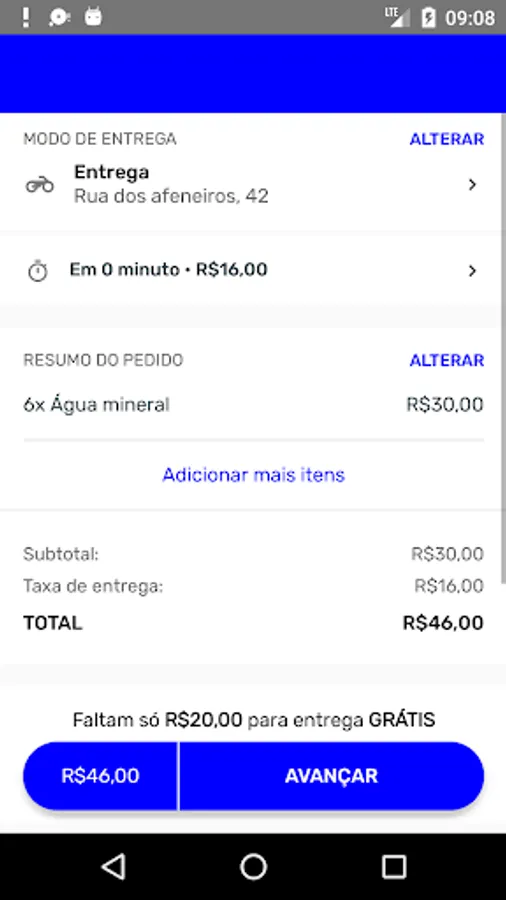Tap the R$46,00 total button

pos(100,776)
